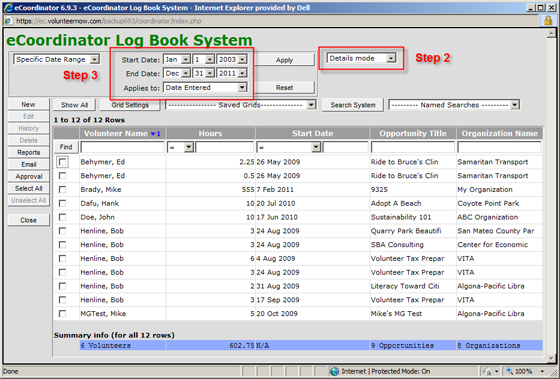
Task: Open the Reports button in the sidebar
Action: point(29,153)
